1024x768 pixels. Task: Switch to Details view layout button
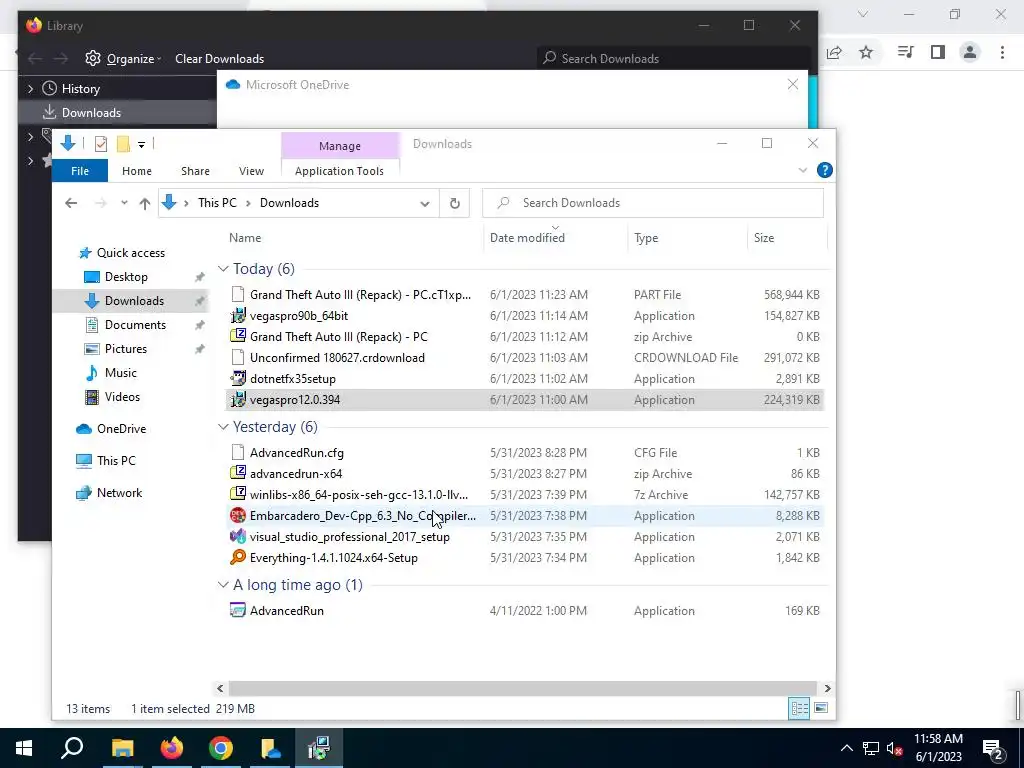tap(799, 708)
